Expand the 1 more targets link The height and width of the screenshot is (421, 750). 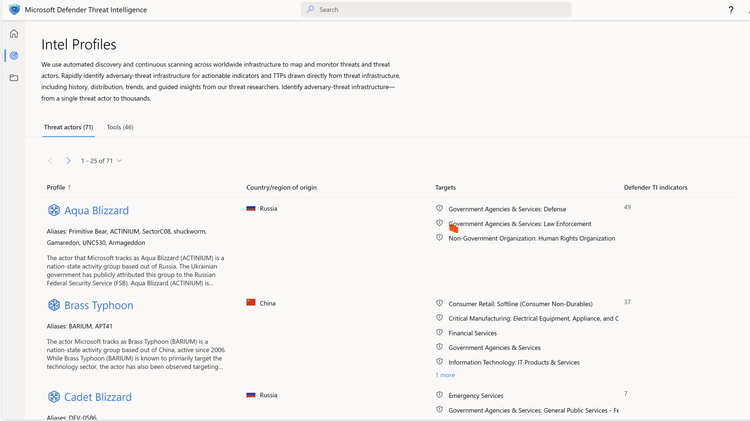point(445,375)
